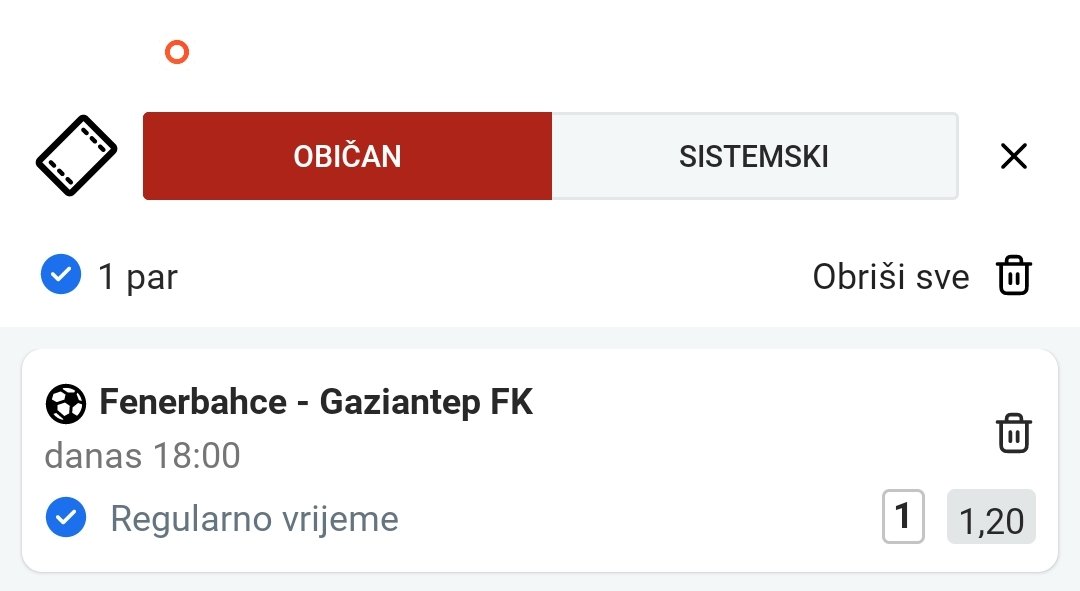Switch to the SISTEMSKI tab
This screenshot has height=591, width=1080.
click(754, 156)
